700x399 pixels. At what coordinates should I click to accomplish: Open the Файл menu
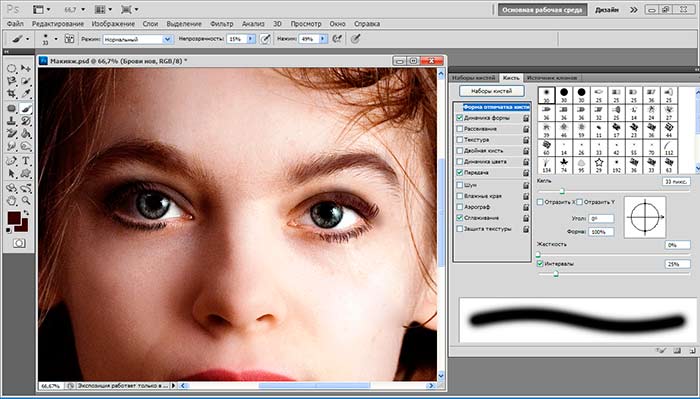click(x=15, y=24)
